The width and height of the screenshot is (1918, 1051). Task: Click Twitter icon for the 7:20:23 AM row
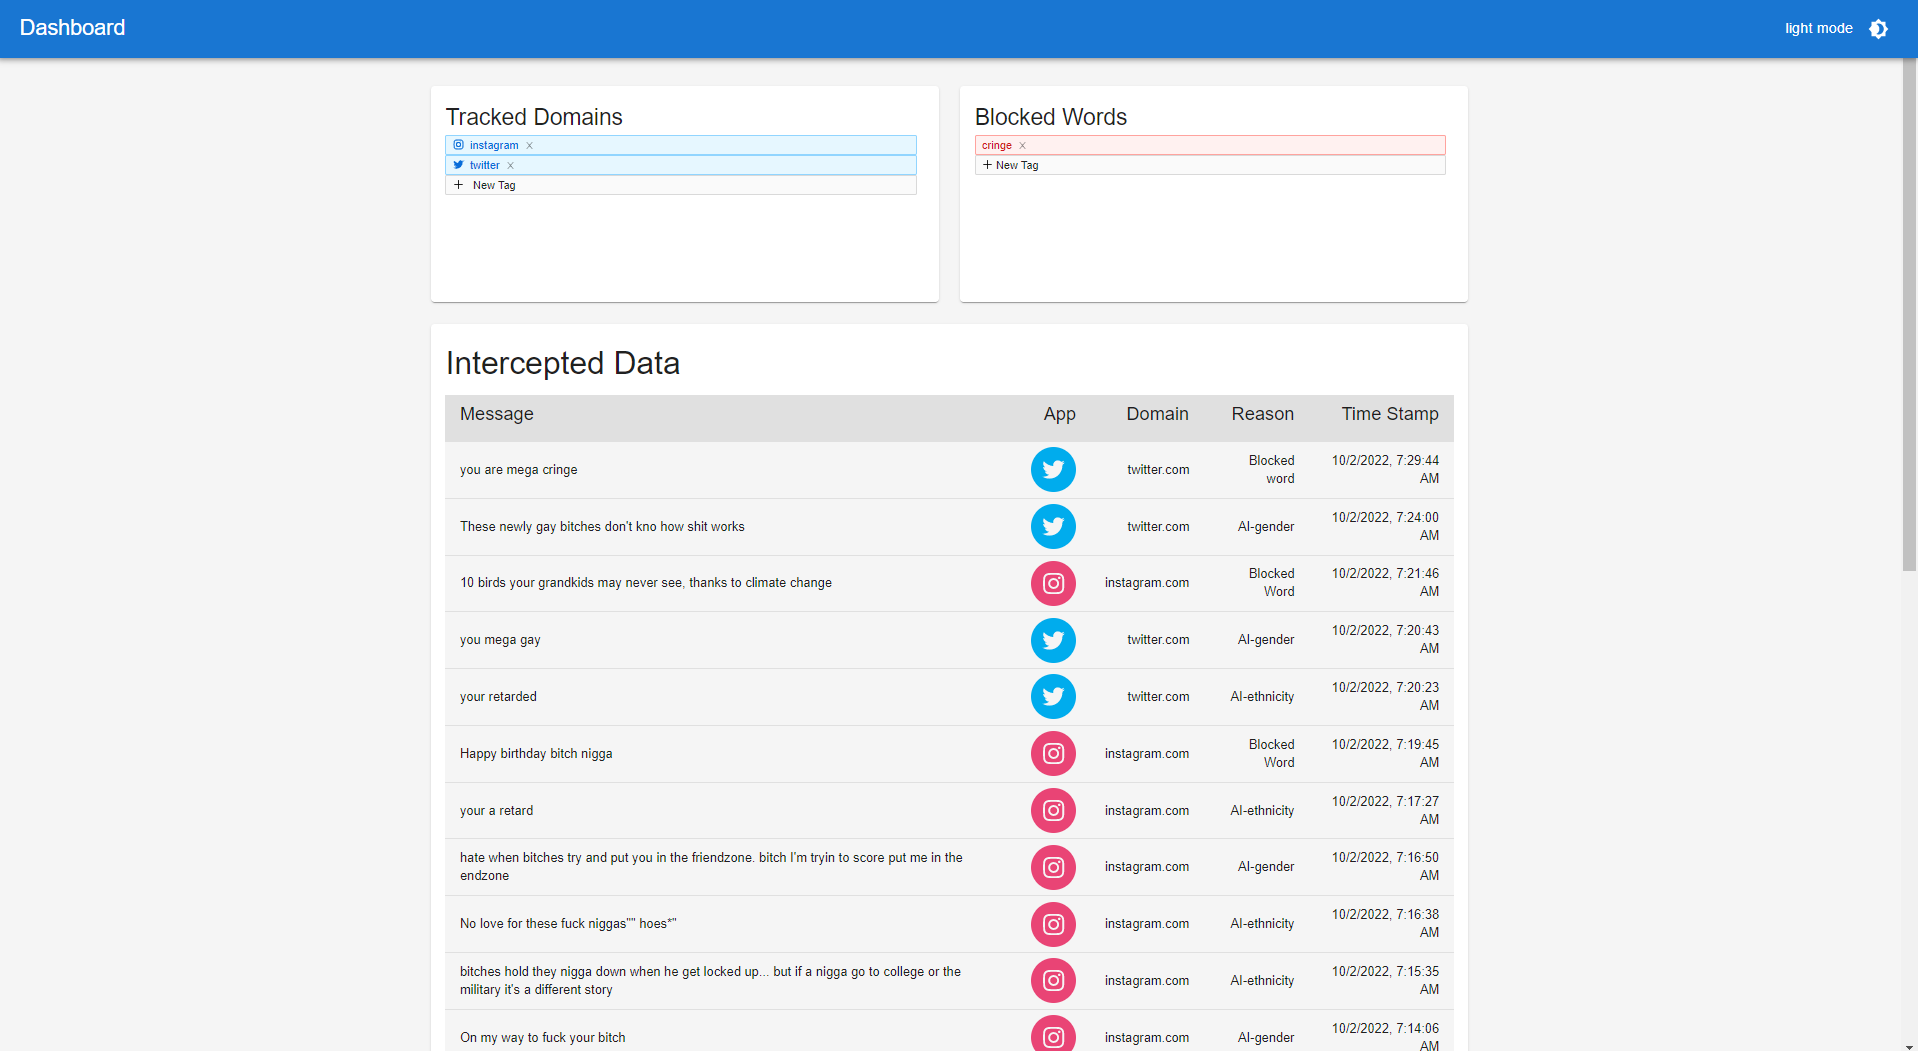(1053, 697)
